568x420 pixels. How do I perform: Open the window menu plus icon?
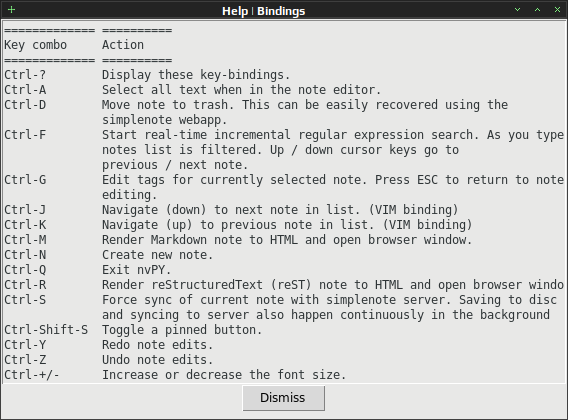(12, 10)
